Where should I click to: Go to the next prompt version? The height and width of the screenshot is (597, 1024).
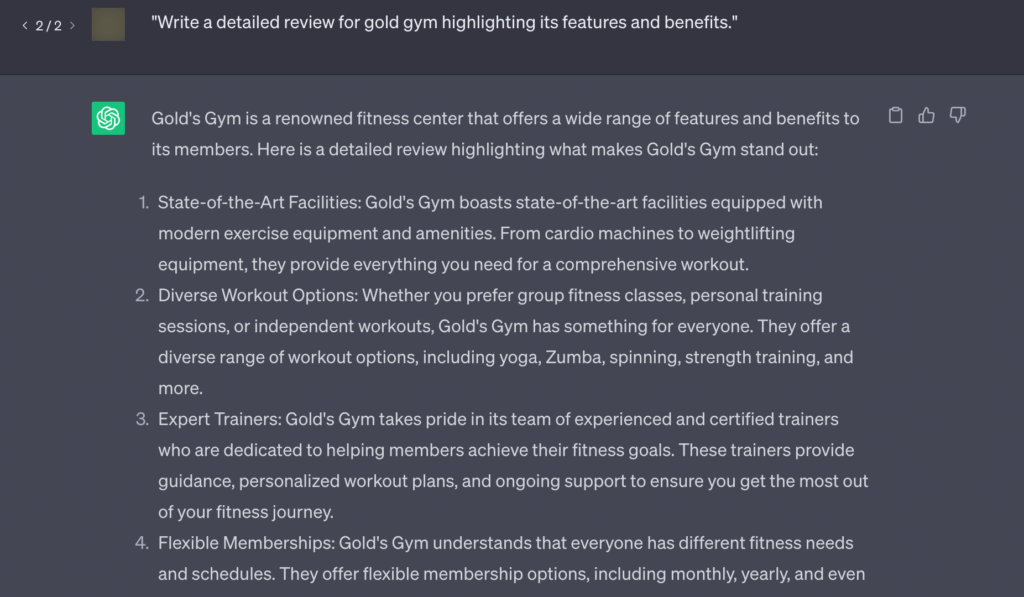point(72,25)
